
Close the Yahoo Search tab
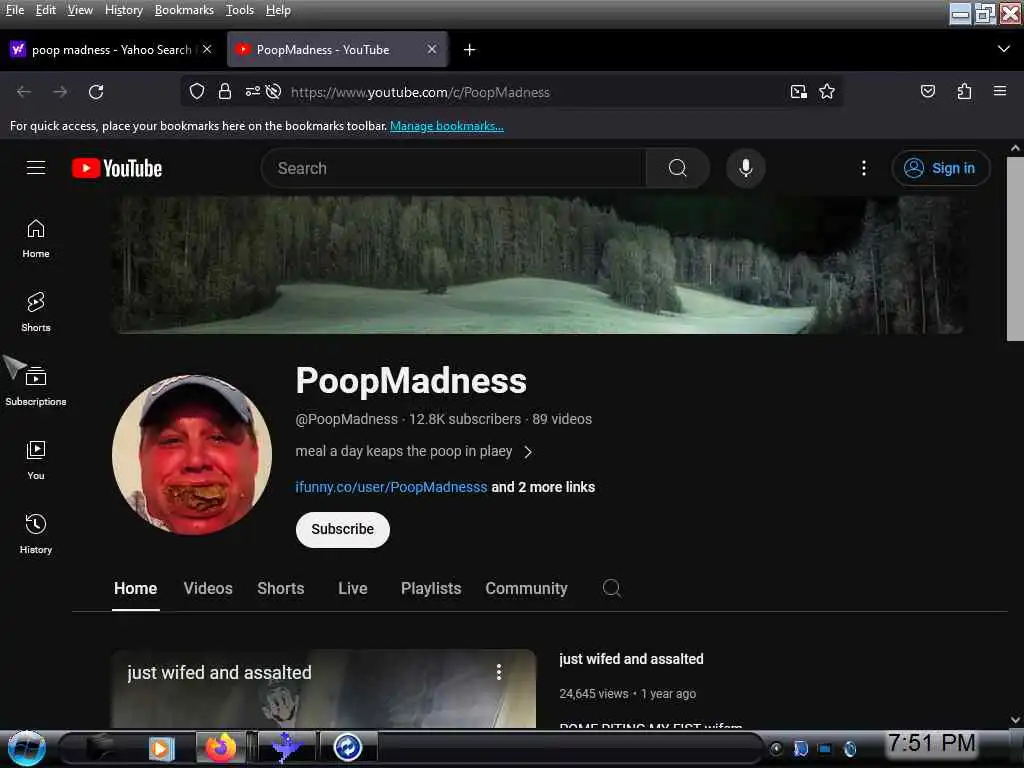tap(207, 49)
